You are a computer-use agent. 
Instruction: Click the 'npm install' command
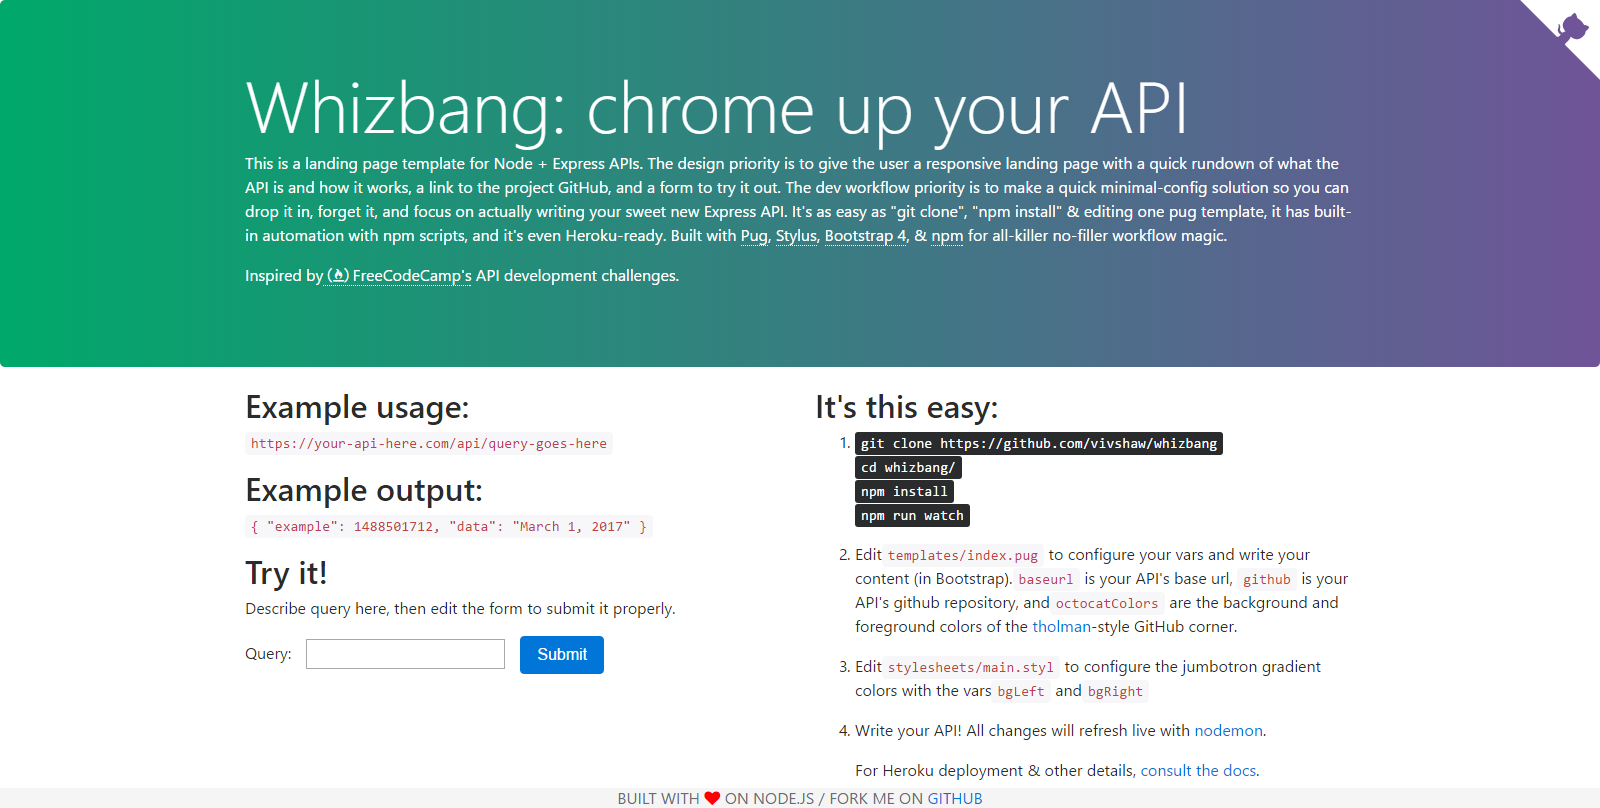904,492
